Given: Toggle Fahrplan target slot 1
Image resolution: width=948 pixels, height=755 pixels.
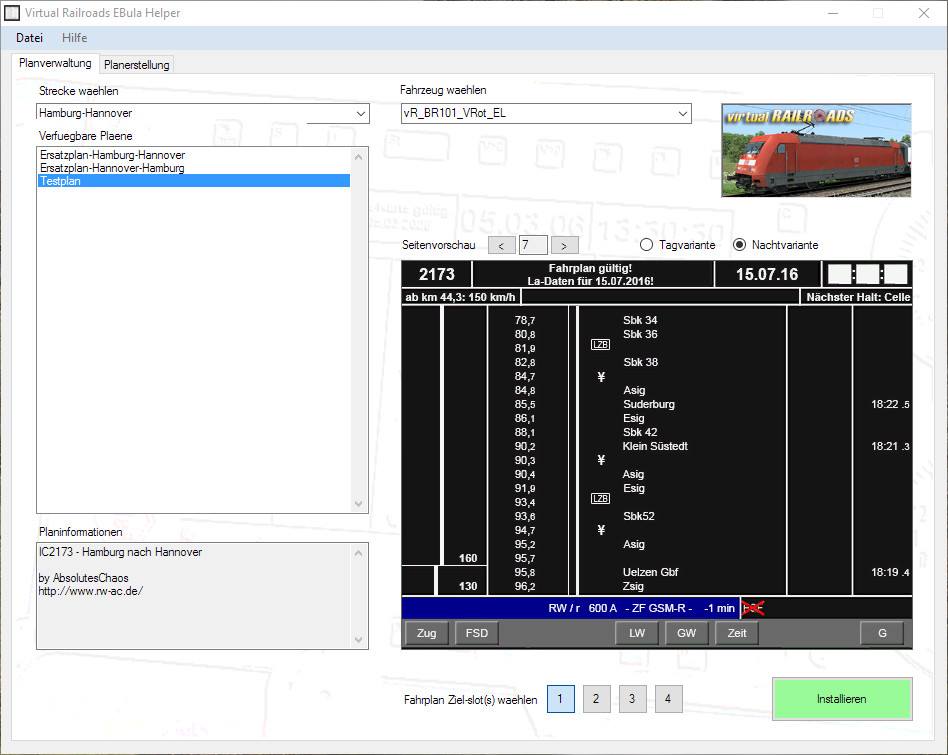Looking at the screenshot, I should click(560, 699).
